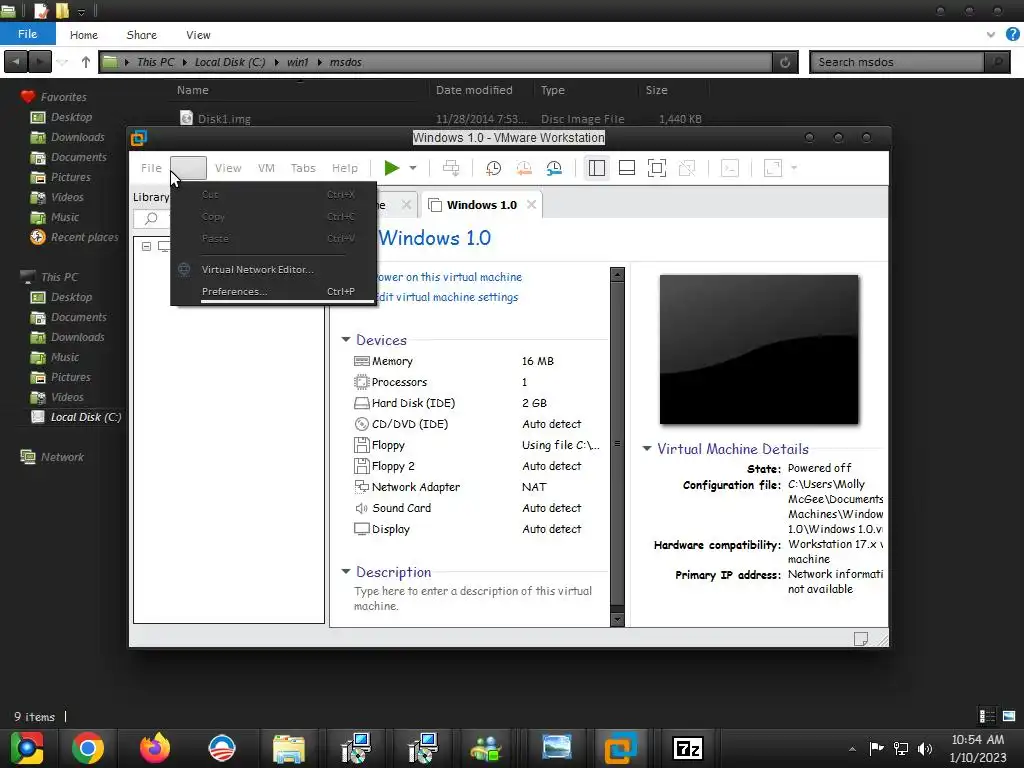Open the Share ribbon tab in File Explorer
This screenshot has height=768, width=1024.
pyautogui.click(x=142, y=35)
